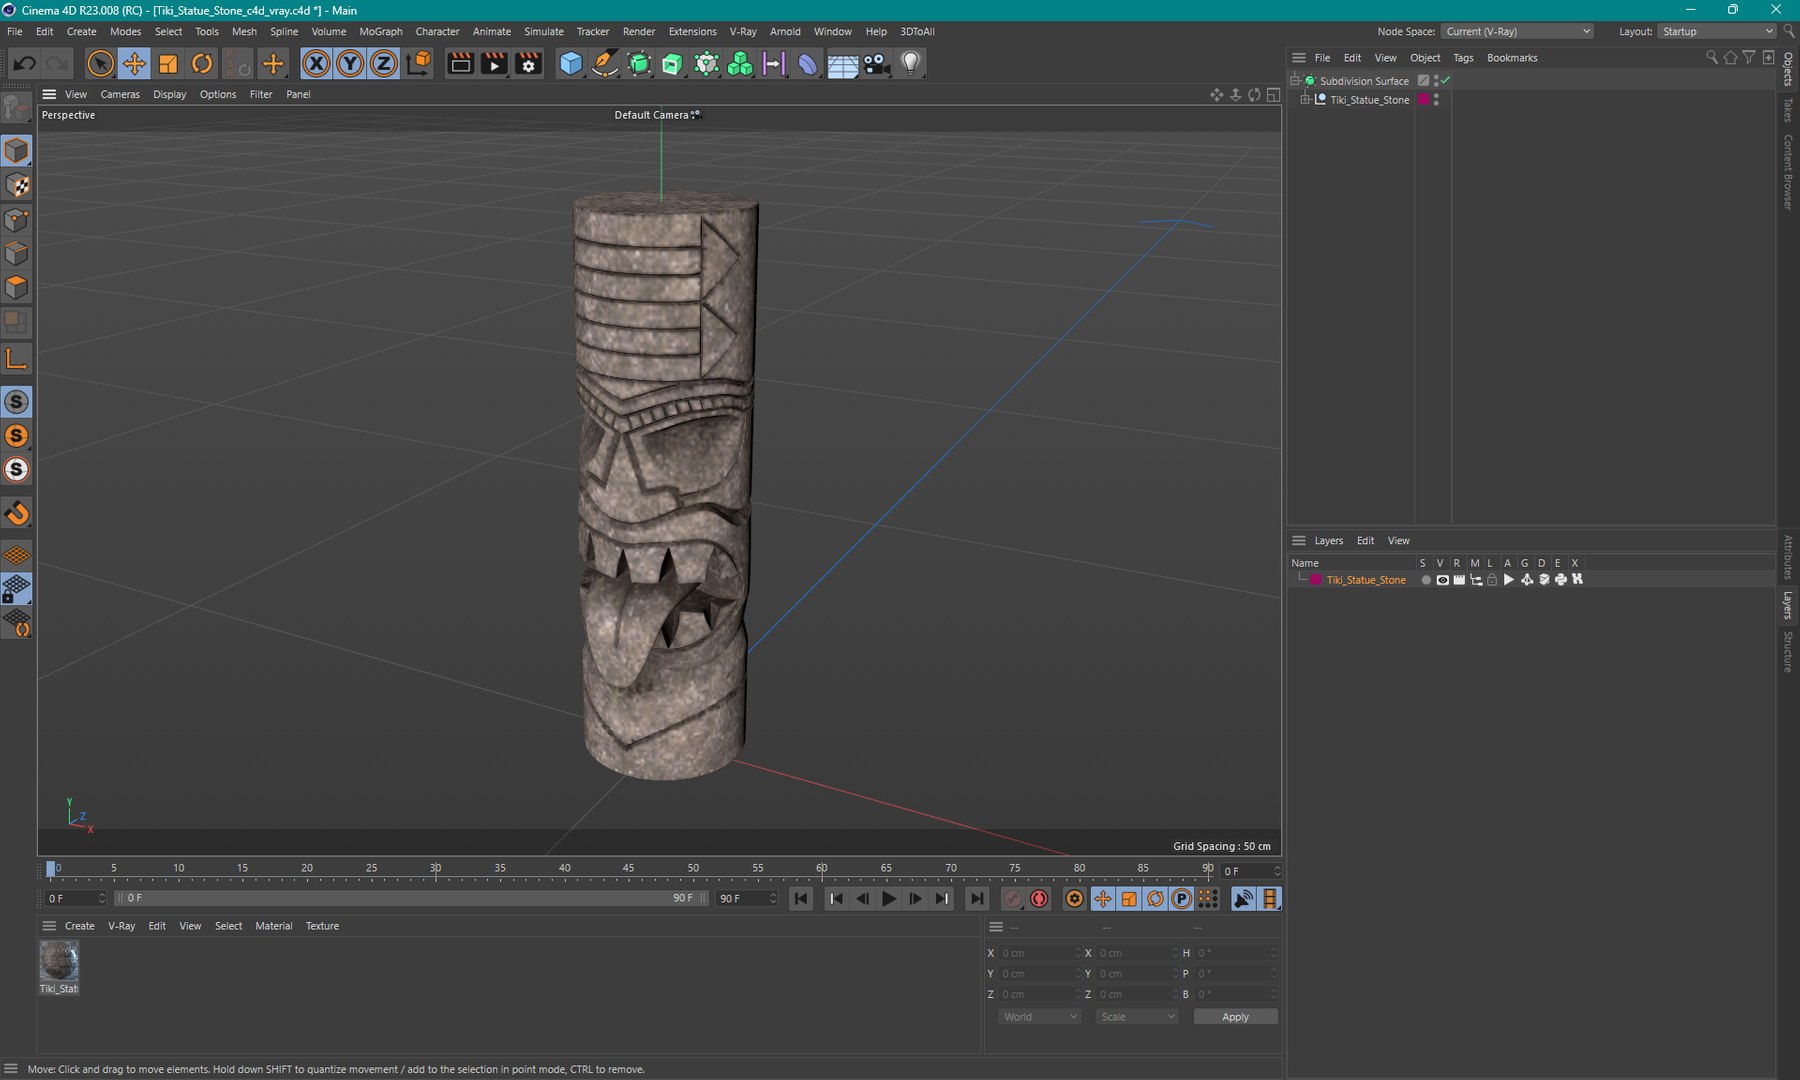Toggle Subdivision Surface enable checkmark

click(x=1445, y=80)
